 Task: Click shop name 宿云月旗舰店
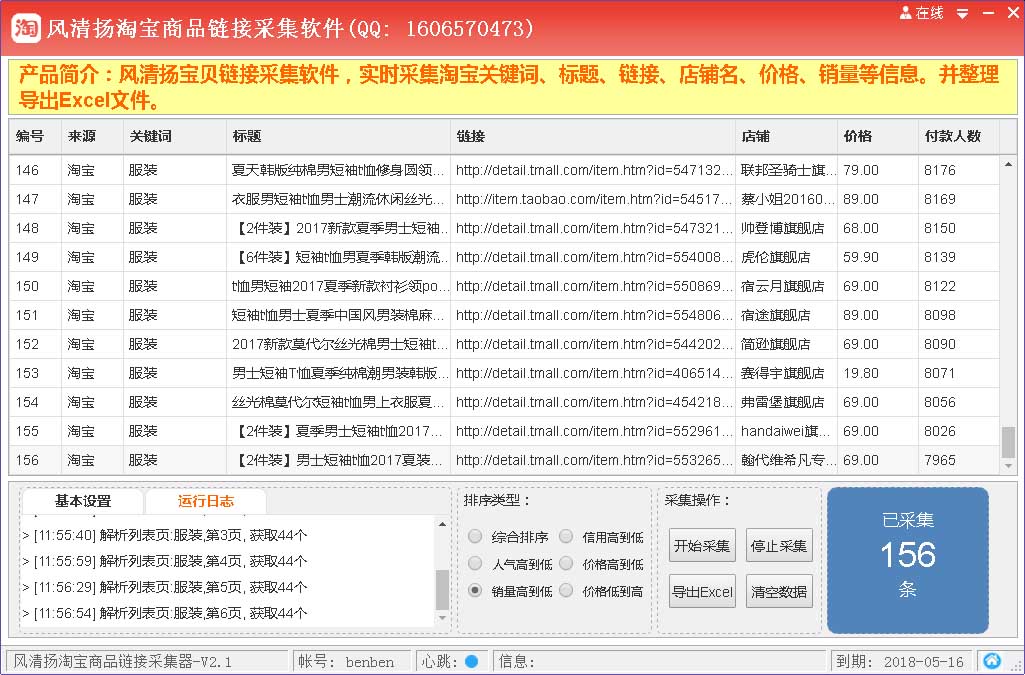pyautogui.click(x=782, y=286)
